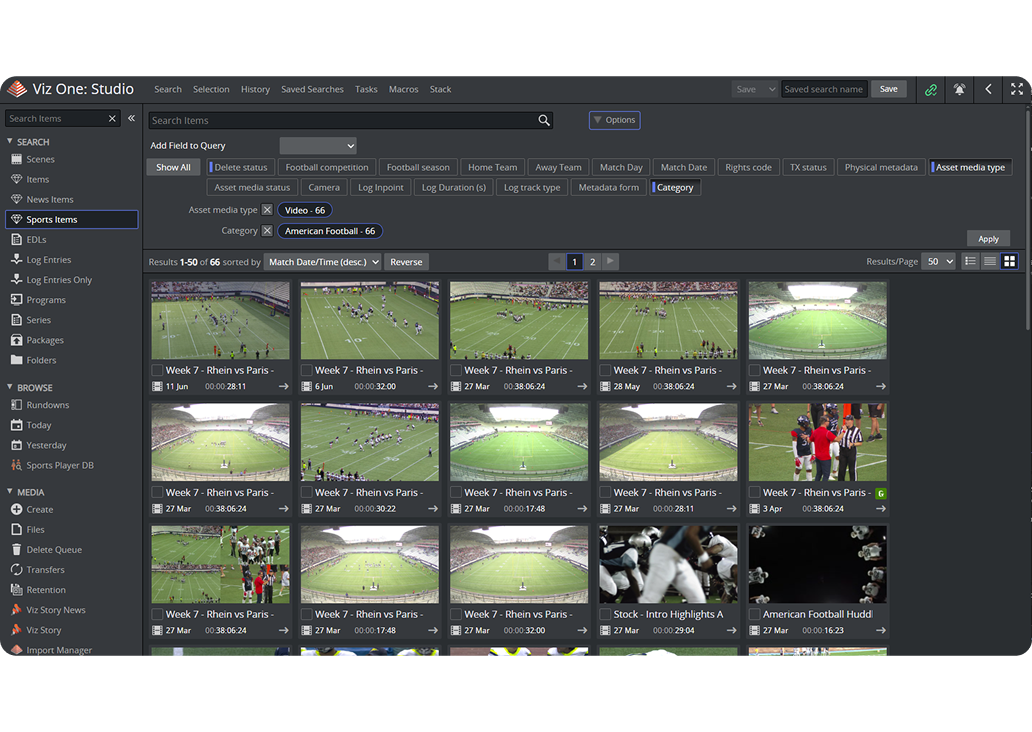Viewport: 1032px width, 732px height.
Task: Open Sports Player DB in sidebar
Action: (60, 465)
